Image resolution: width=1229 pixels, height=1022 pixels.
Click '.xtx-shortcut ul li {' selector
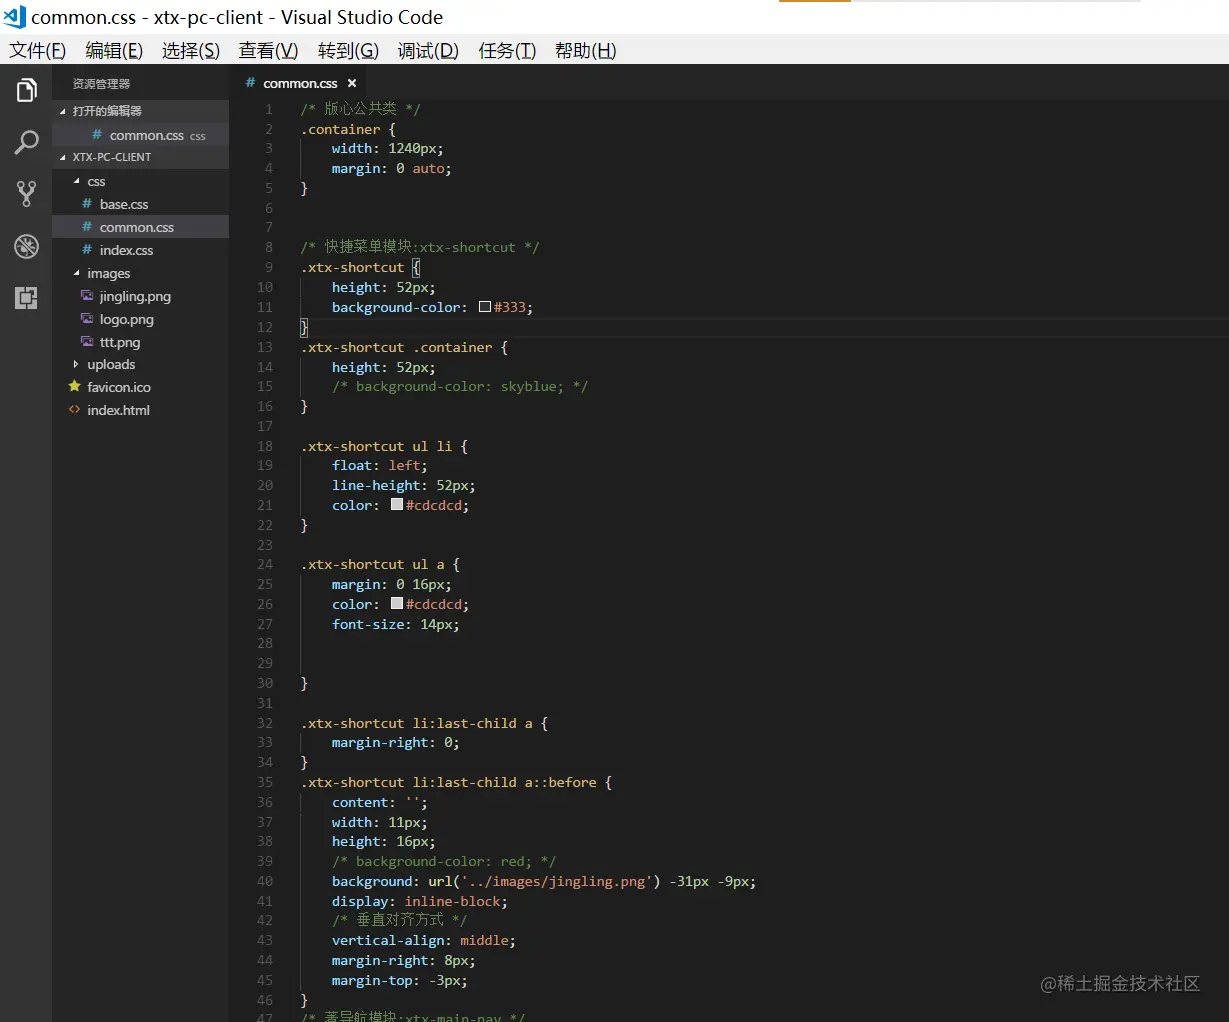click(x=384, y=446)
